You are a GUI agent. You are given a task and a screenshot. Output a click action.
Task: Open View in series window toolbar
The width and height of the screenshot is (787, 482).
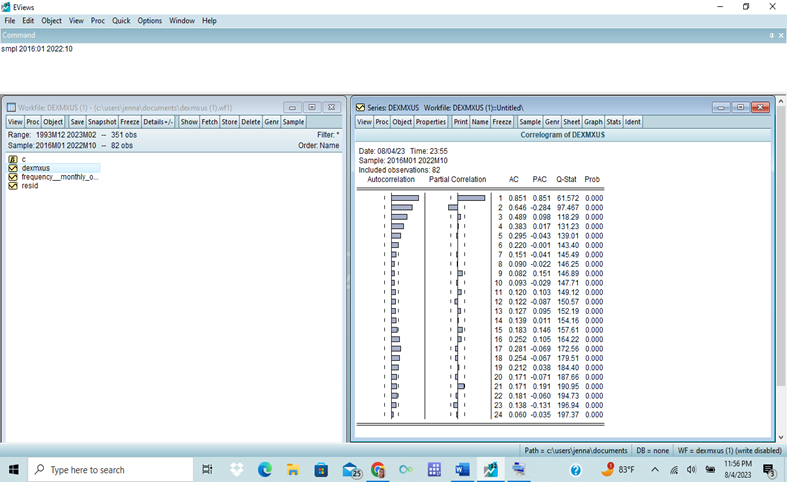pos(364,122)
